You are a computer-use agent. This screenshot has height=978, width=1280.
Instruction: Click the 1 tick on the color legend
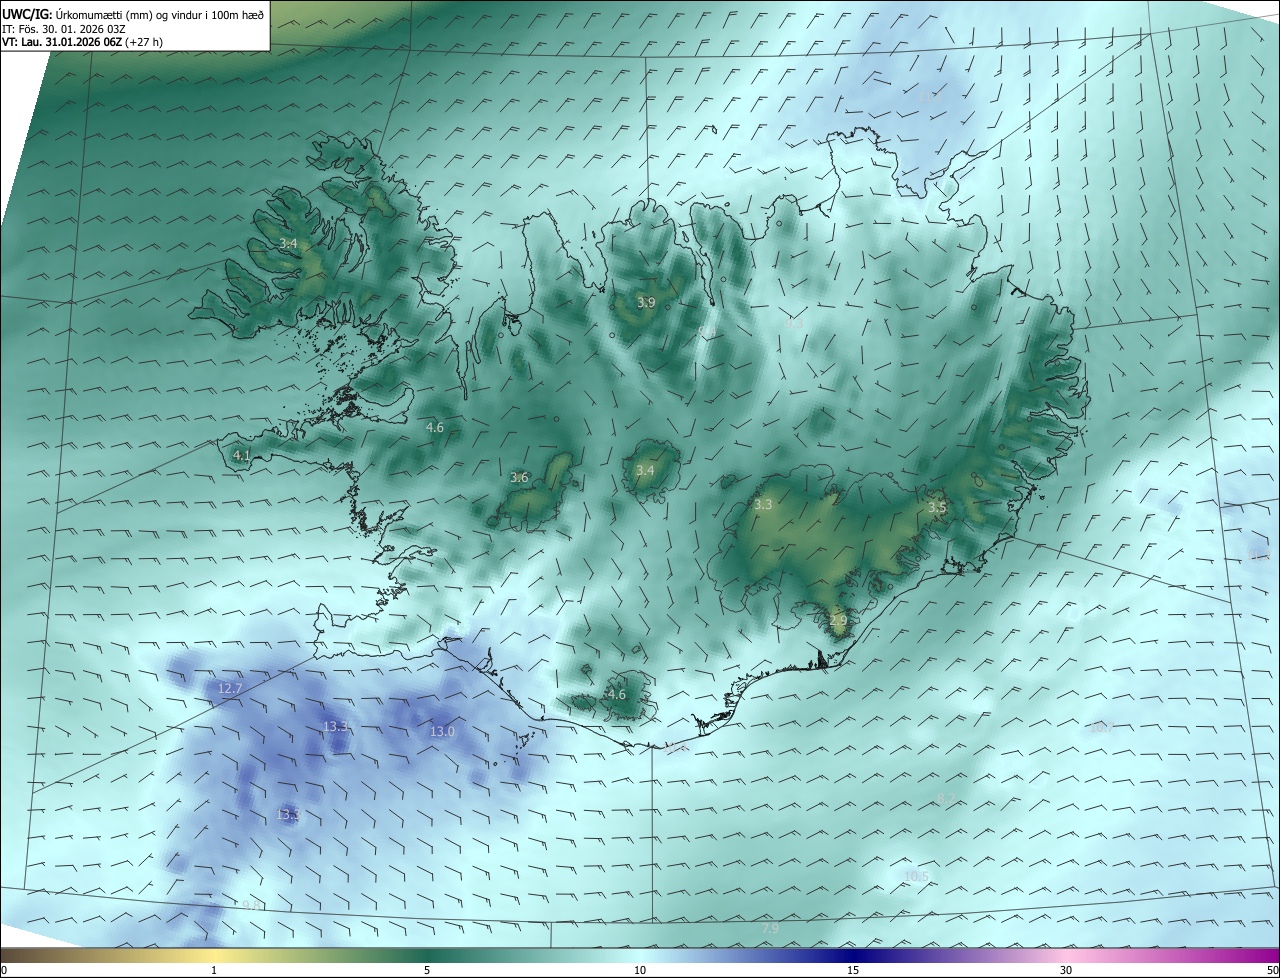(x=215, y=970)
